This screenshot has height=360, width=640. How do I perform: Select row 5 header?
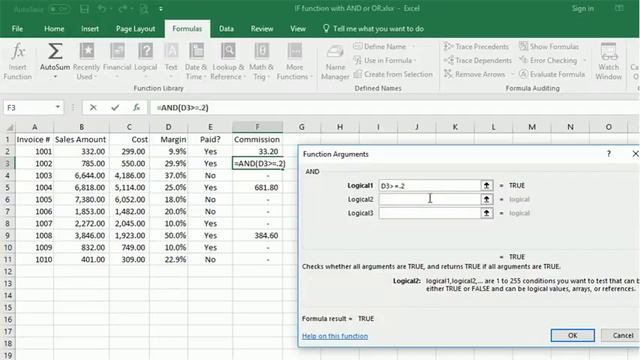point(7,188)
